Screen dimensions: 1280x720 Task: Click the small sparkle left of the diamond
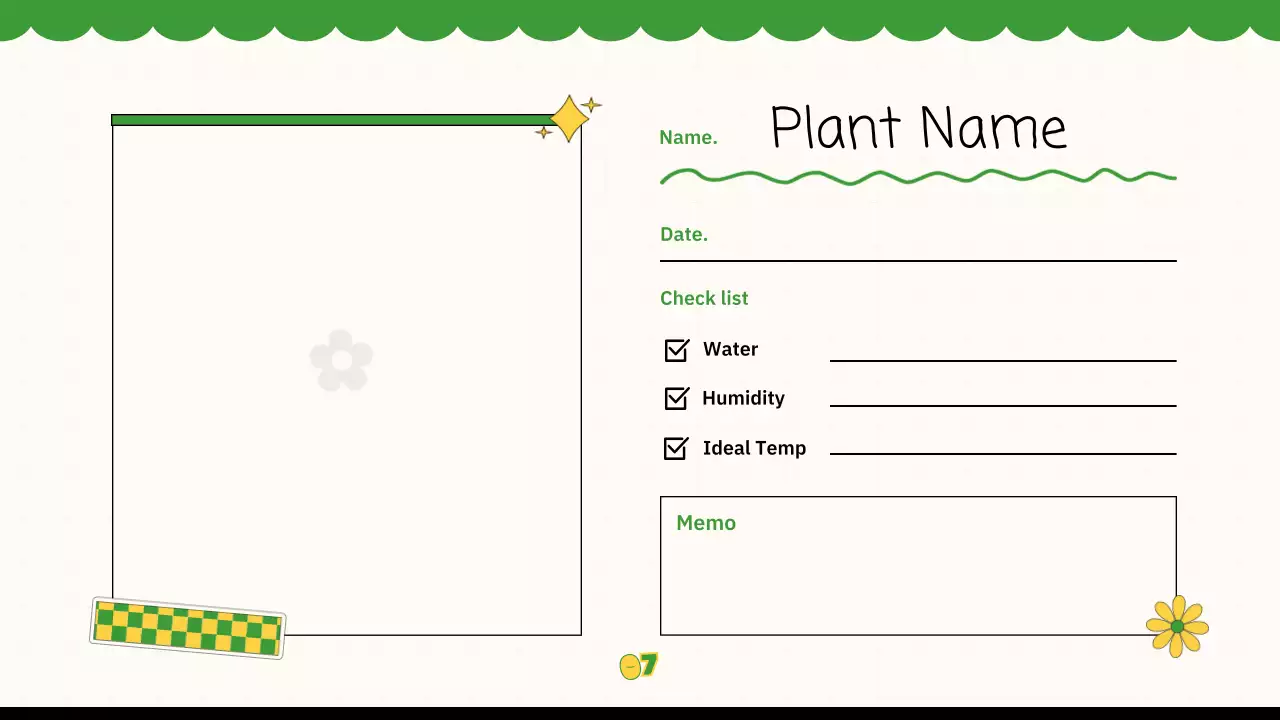543,133
